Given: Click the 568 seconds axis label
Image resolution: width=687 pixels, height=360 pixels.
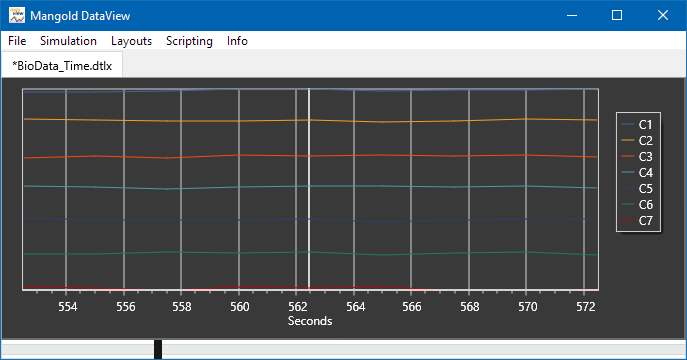Looking at the screenshot, I should (x=470, y=307).
